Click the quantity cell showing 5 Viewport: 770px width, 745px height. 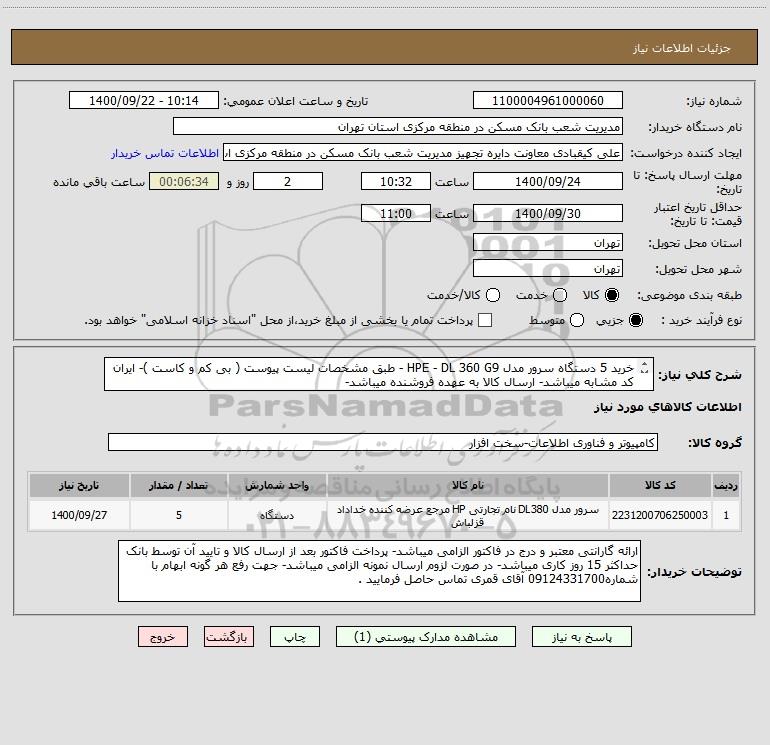[179, 515]
